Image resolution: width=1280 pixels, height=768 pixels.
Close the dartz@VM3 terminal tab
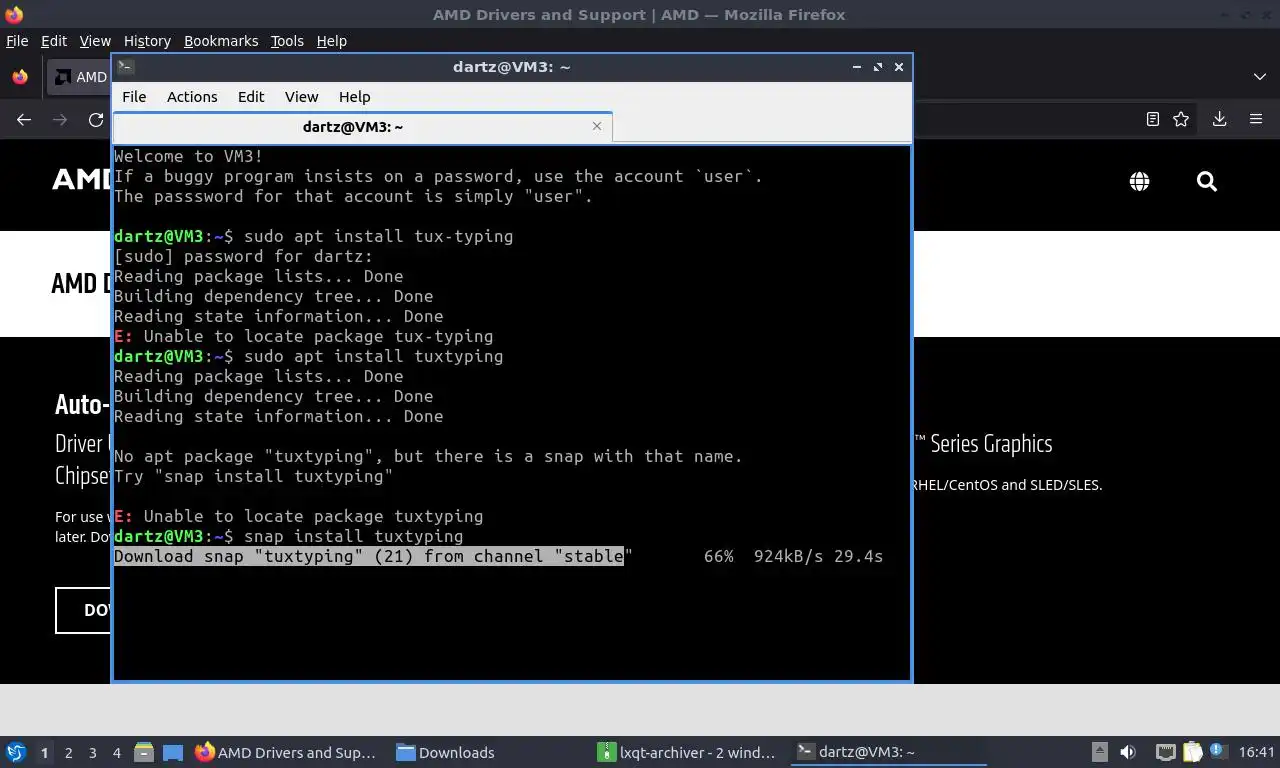[597, 126]
